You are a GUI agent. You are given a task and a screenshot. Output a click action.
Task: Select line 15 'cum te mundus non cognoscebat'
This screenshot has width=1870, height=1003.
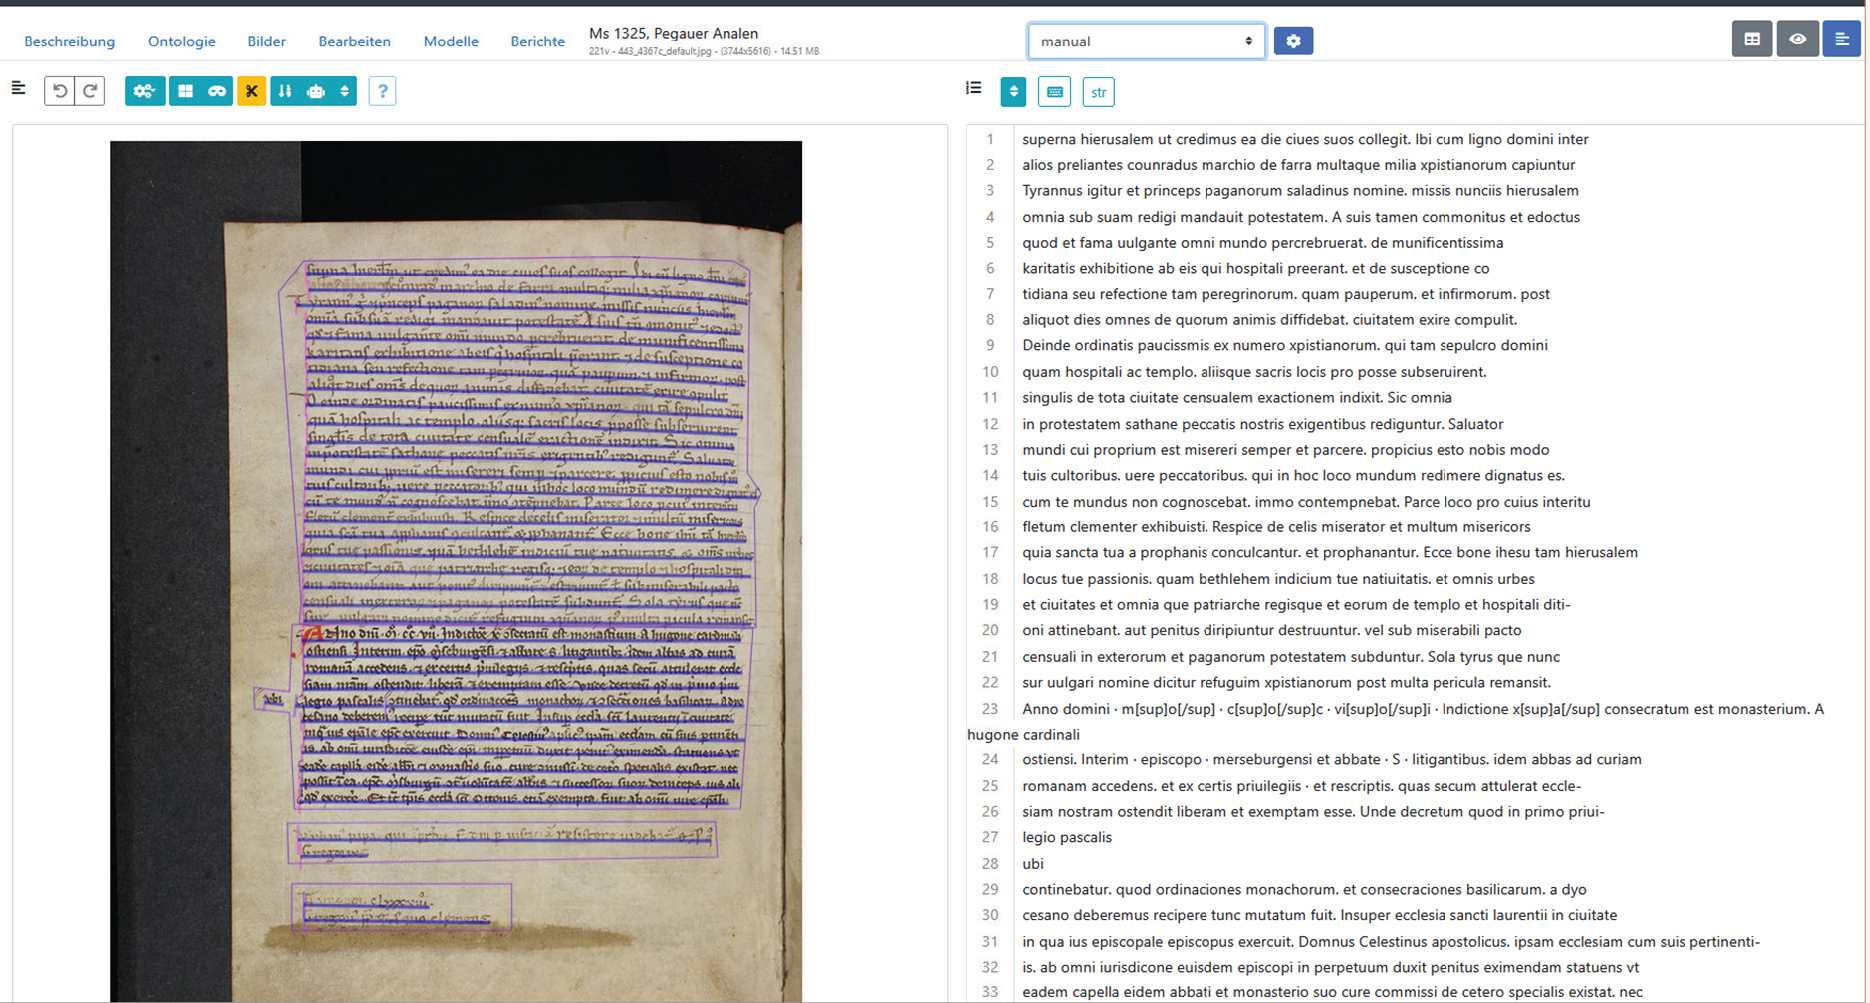1306,502
